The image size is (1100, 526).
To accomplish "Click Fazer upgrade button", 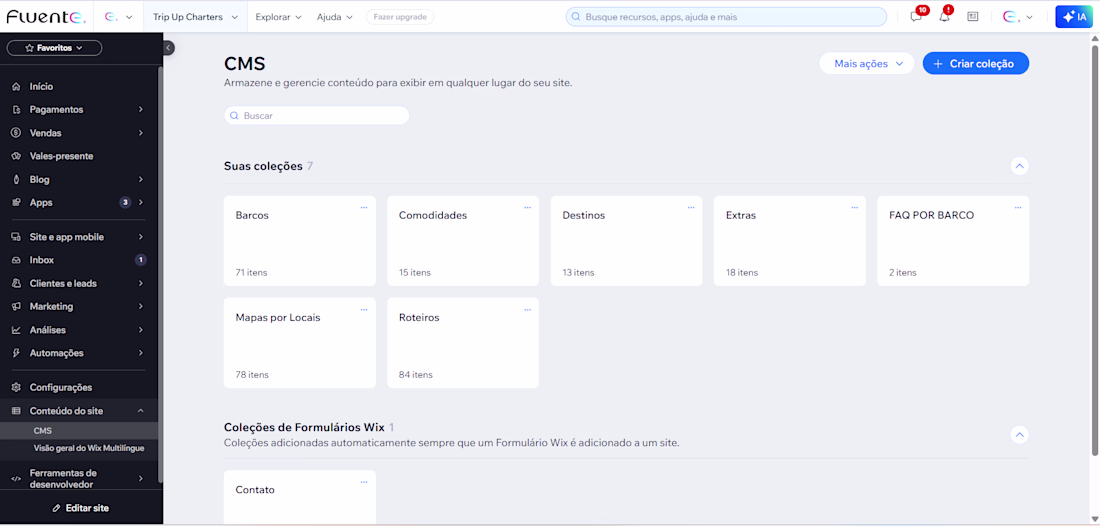I will (400, 16).
